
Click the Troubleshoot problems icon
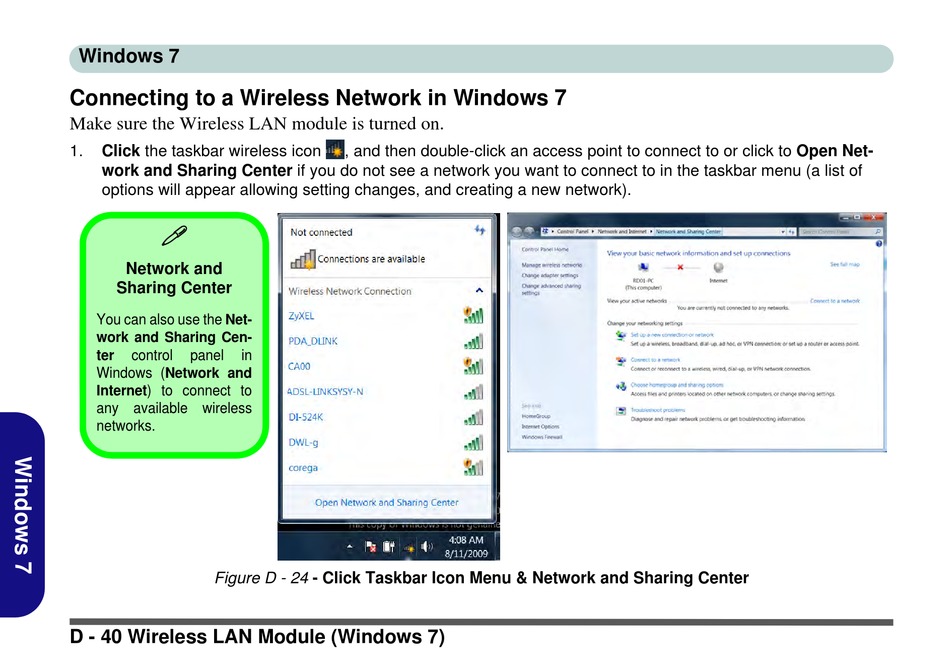(620, 411)
